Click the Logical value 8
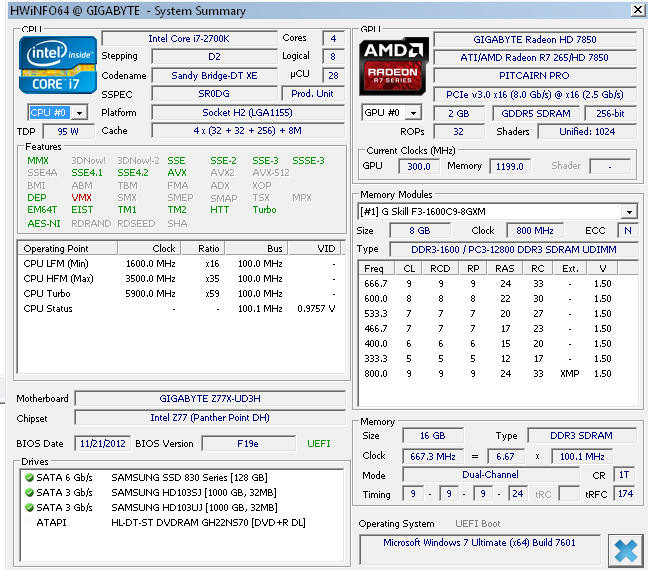This screenshot has height=570, width=648. pos(333,57)
